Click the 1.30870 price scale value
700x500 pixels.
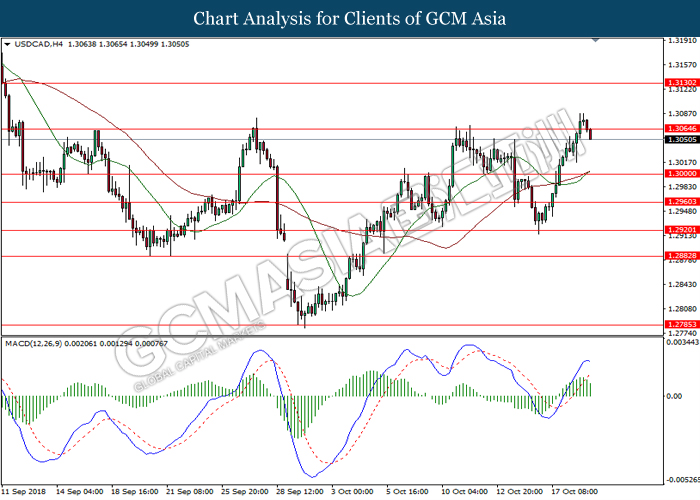pos(682,114)
